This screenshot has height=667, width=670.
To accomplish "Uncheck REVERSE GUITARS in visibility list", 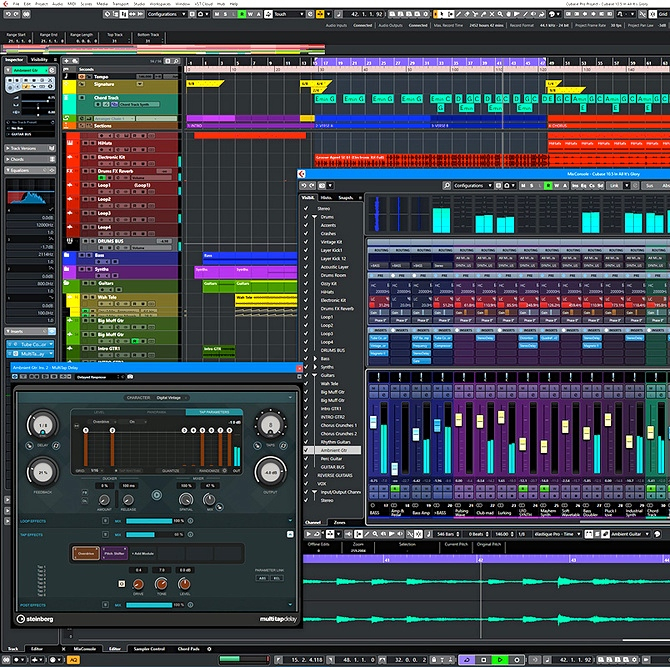I will [x=306, y=475].
